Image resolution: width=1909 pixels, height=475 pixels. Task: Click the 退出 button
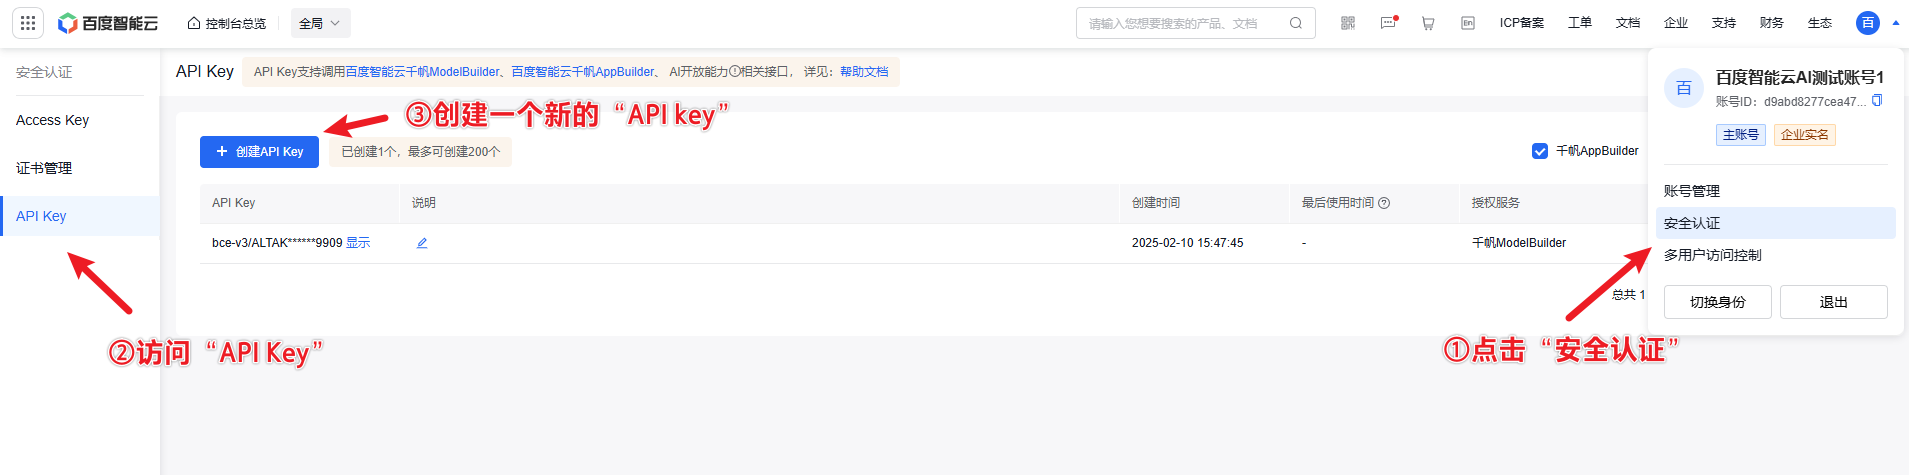point(1833,302)
